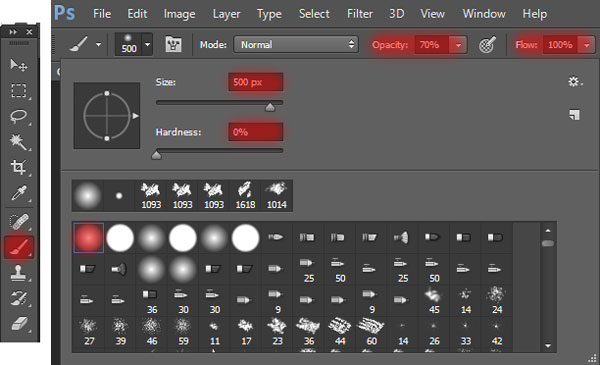Screen dimensions: 600x365
Task: Create new preset from this brush
Action: (574, 115)
